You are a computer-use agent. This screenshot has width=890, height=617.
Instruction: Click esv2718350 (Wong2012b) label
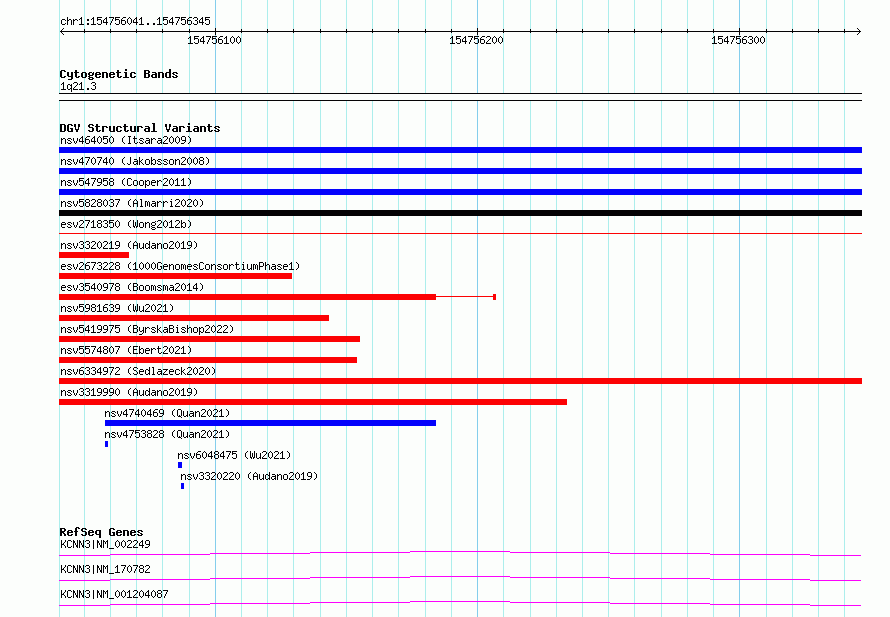coord(126,224)
